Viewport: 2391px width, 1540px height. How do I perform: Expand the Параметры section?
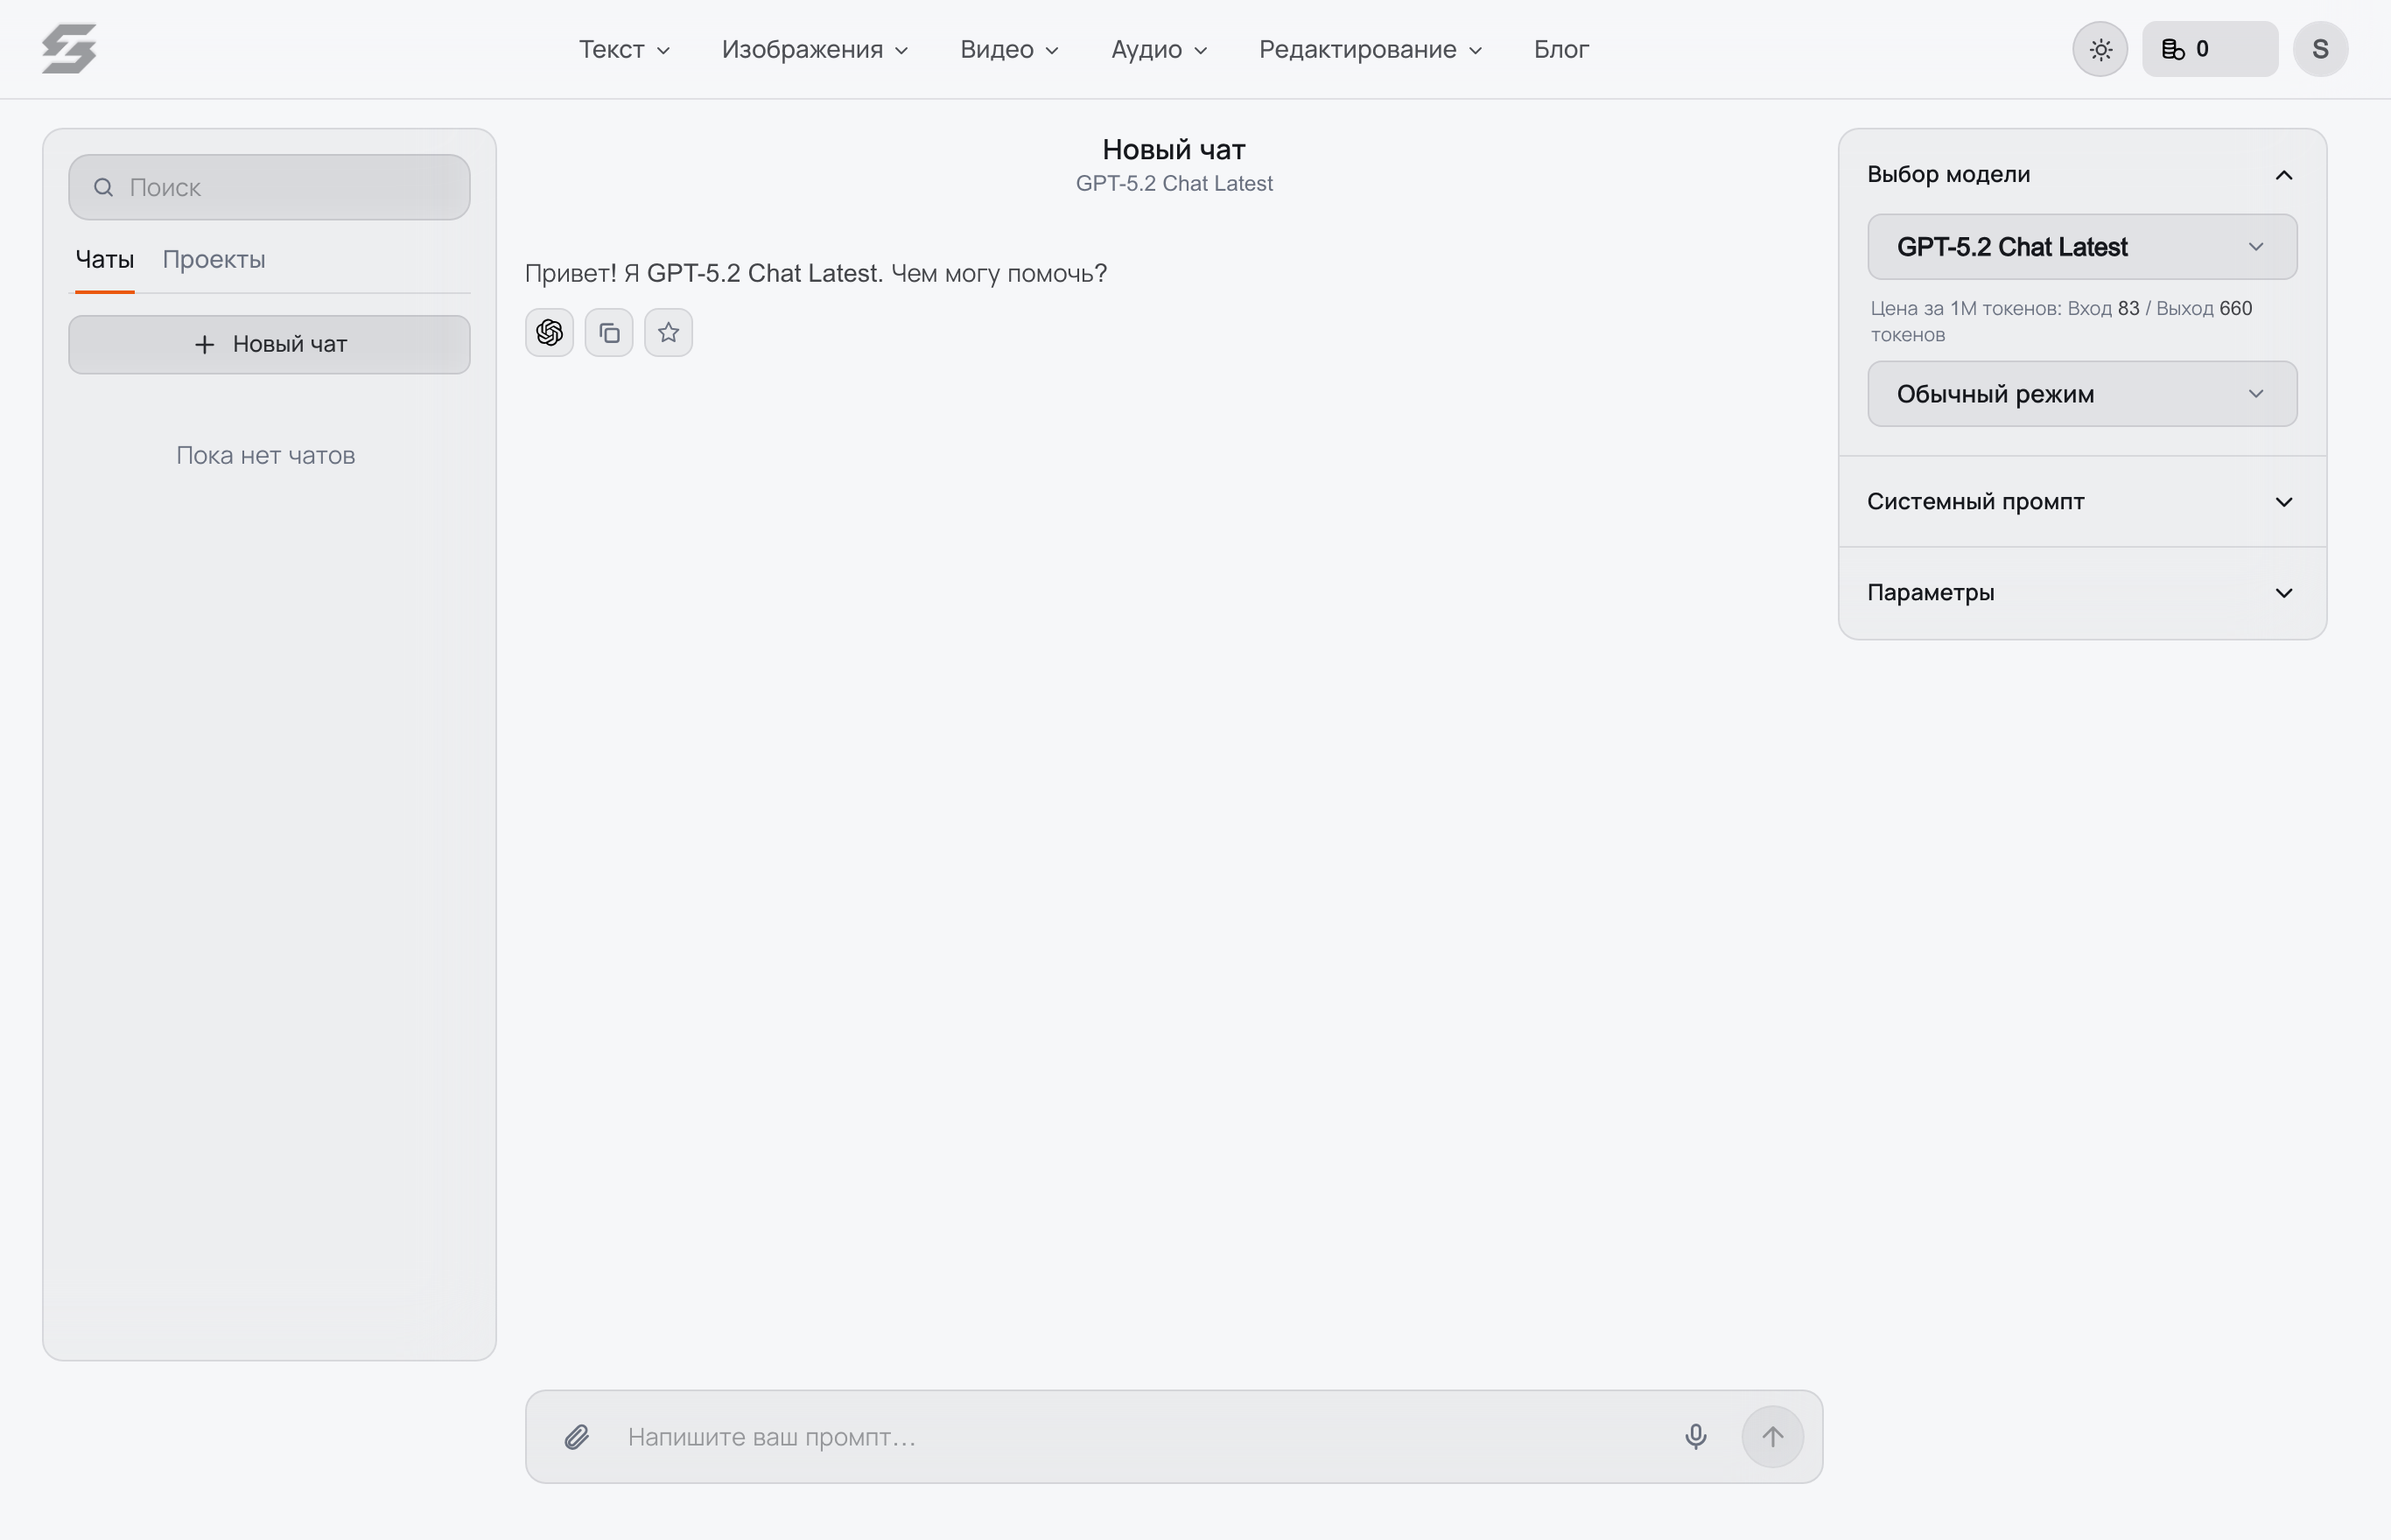(2082, 593)
